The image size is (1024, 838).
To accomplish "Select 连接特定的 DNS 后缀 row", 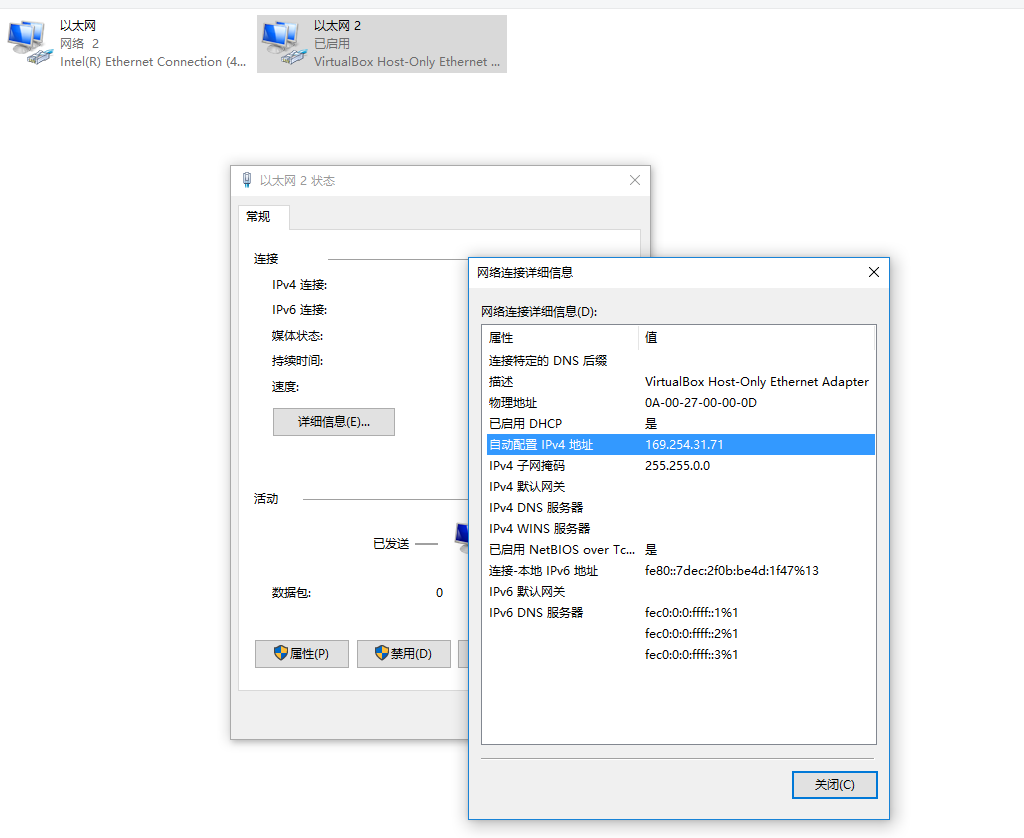I will pyautogui.click(x=680, y=361).
